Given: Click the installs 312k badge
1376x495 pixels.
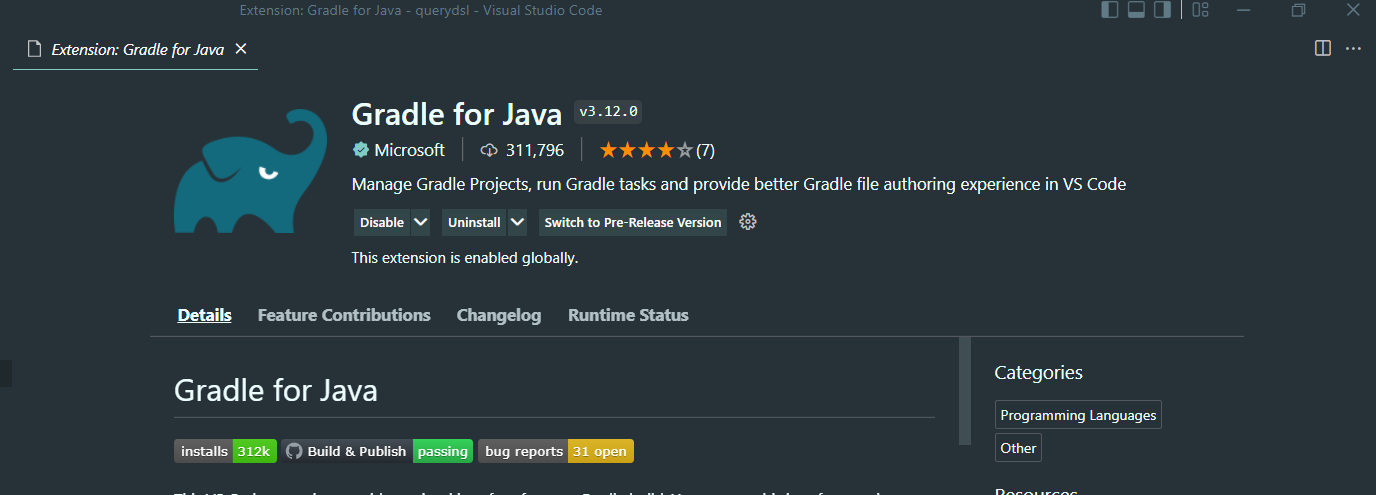Looking at the screenshot, I should [226, 451].
